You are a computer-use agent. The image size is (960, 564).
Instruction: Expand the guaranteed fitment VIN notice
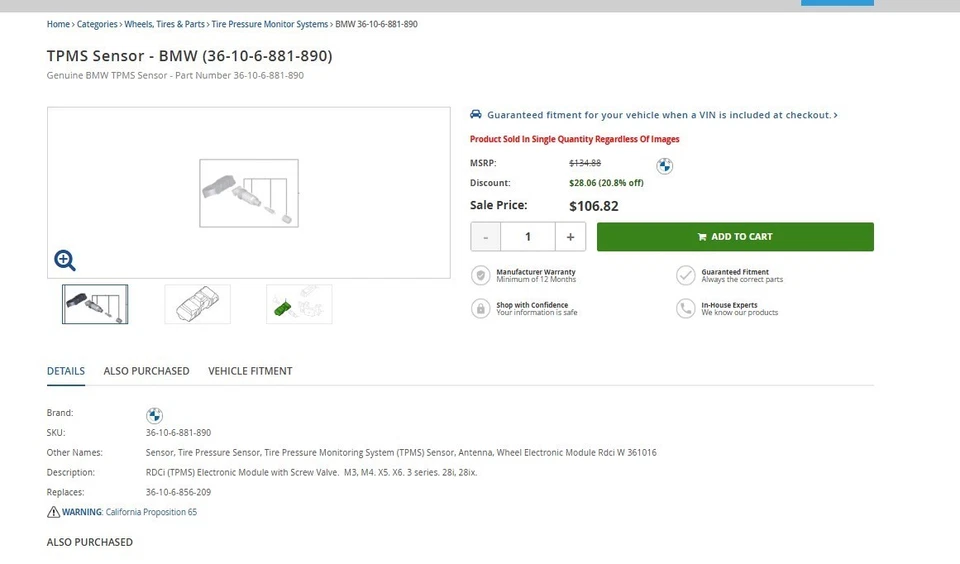[x=655, y=115]
